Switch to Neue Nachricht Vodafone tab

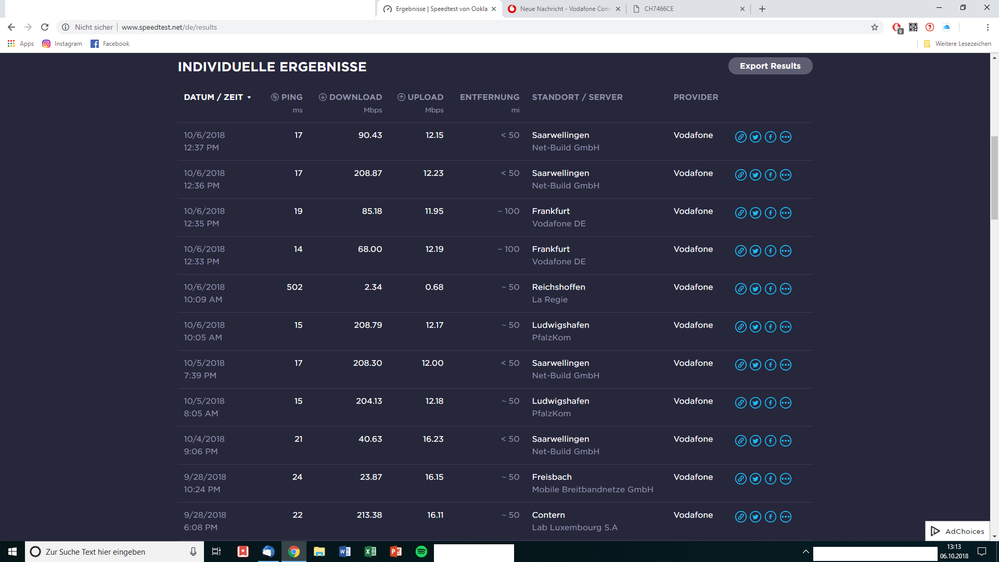[564, 9]
